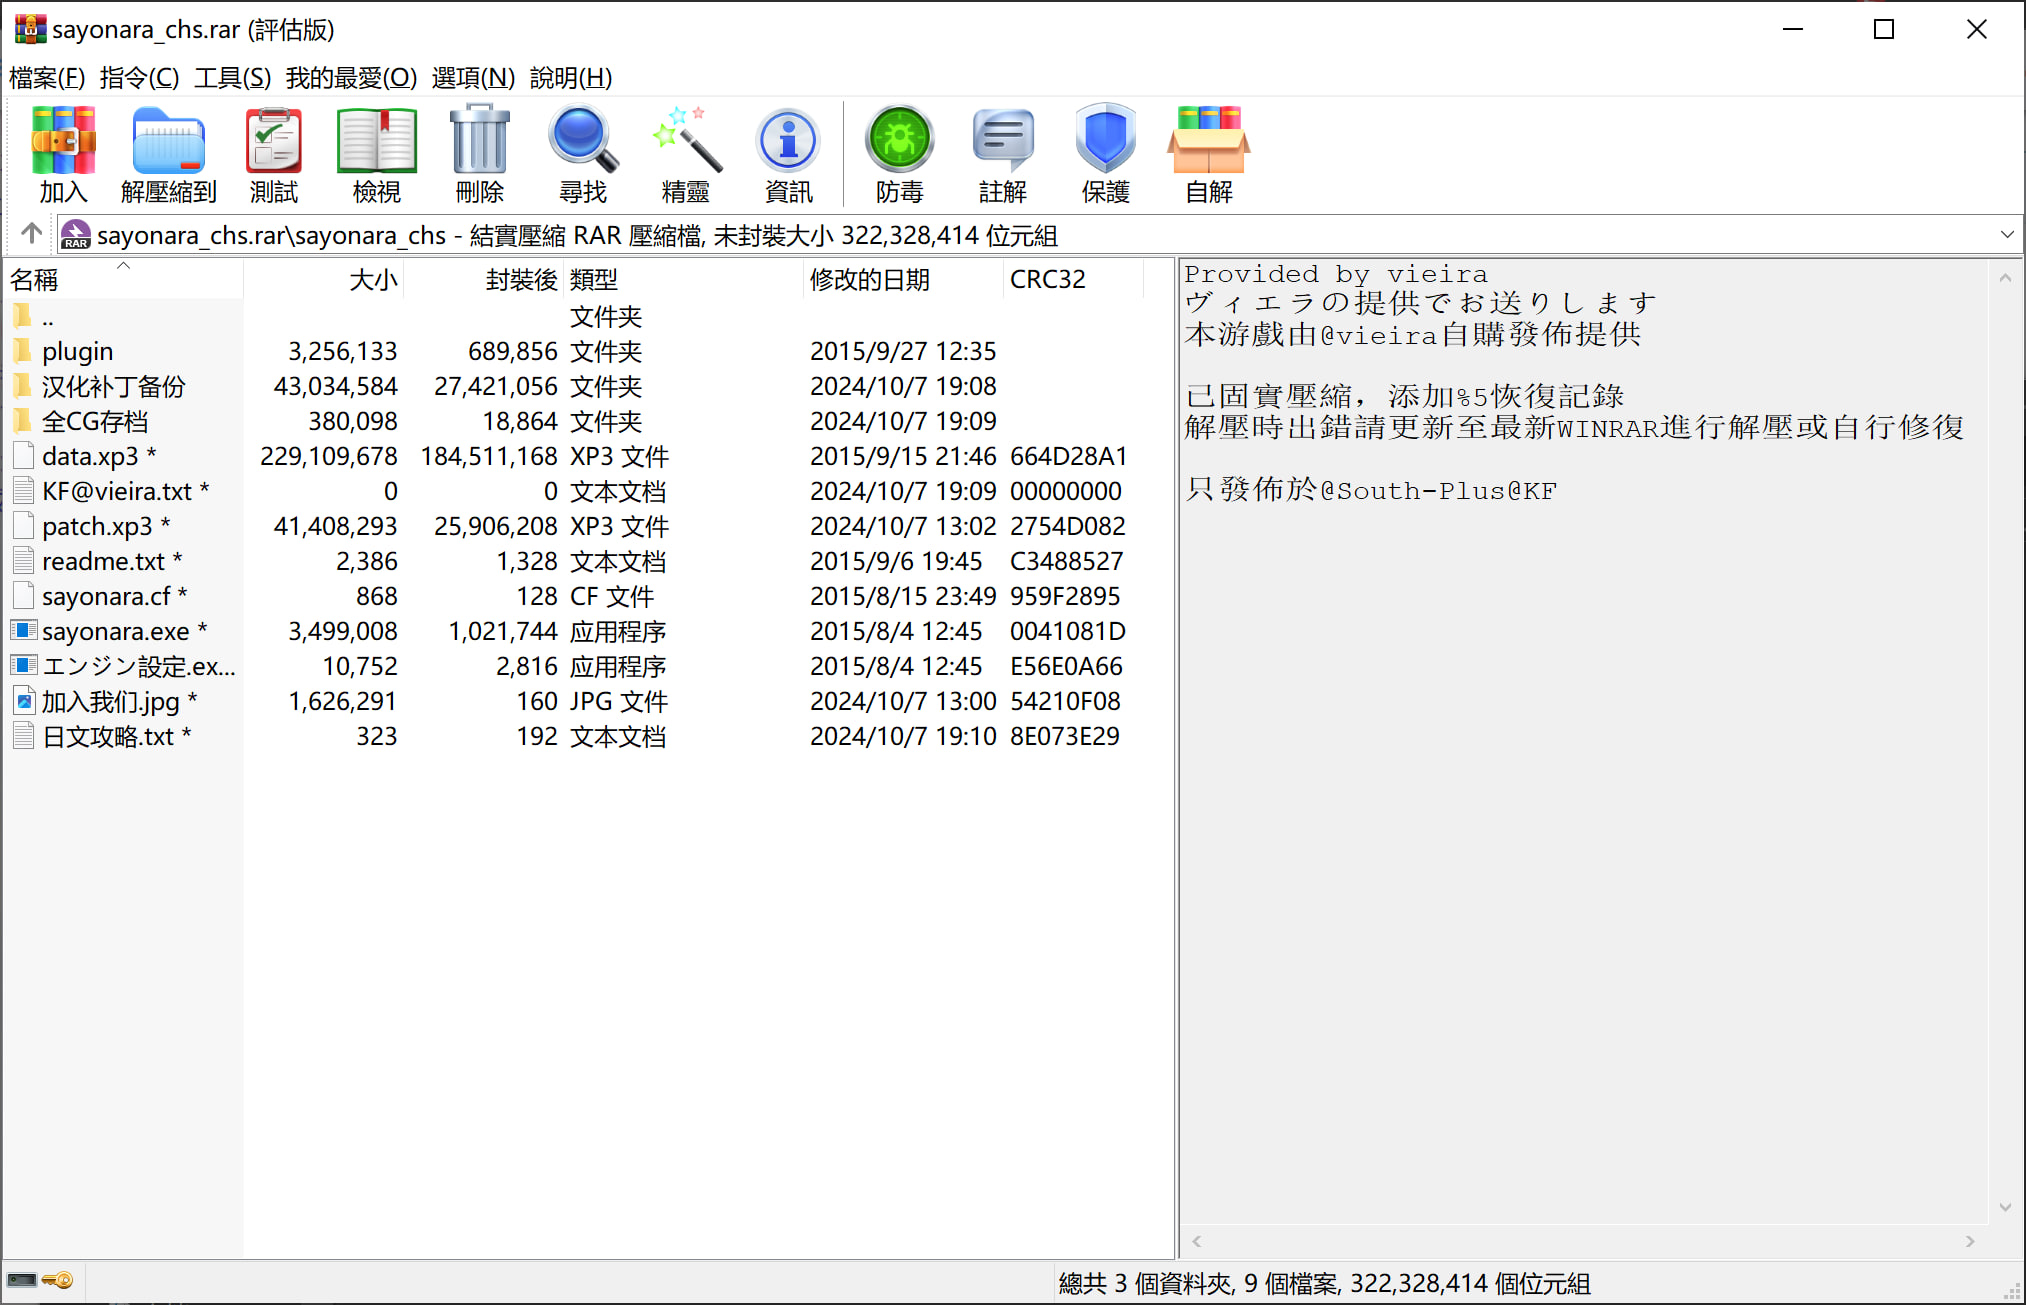Viewport: 2026px width, 1305px height.
Task: Select the plugin folder
Action: tap(77, 351)
